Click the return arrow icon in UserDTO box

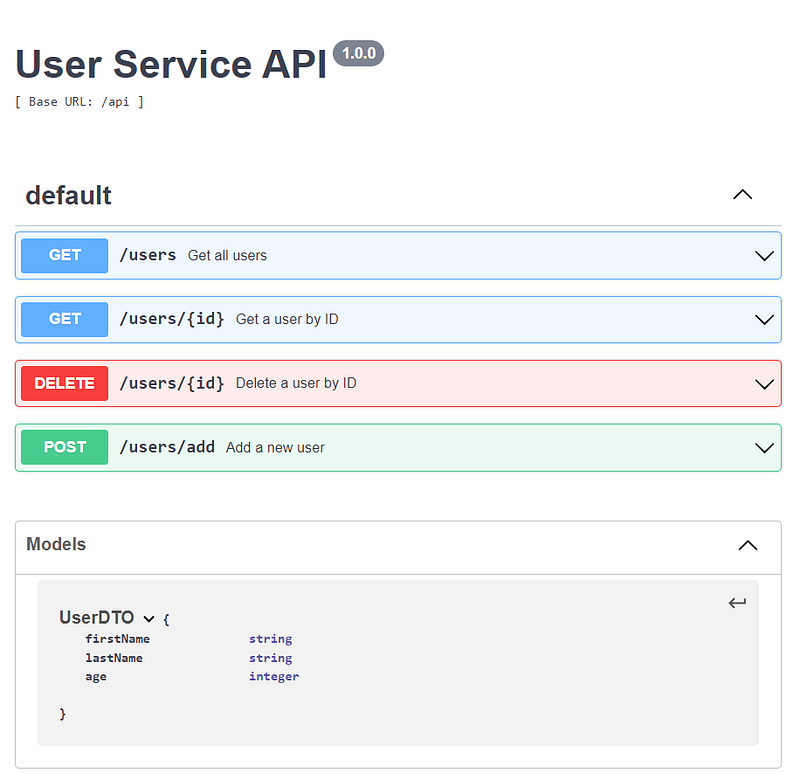(x=737, y=603)
